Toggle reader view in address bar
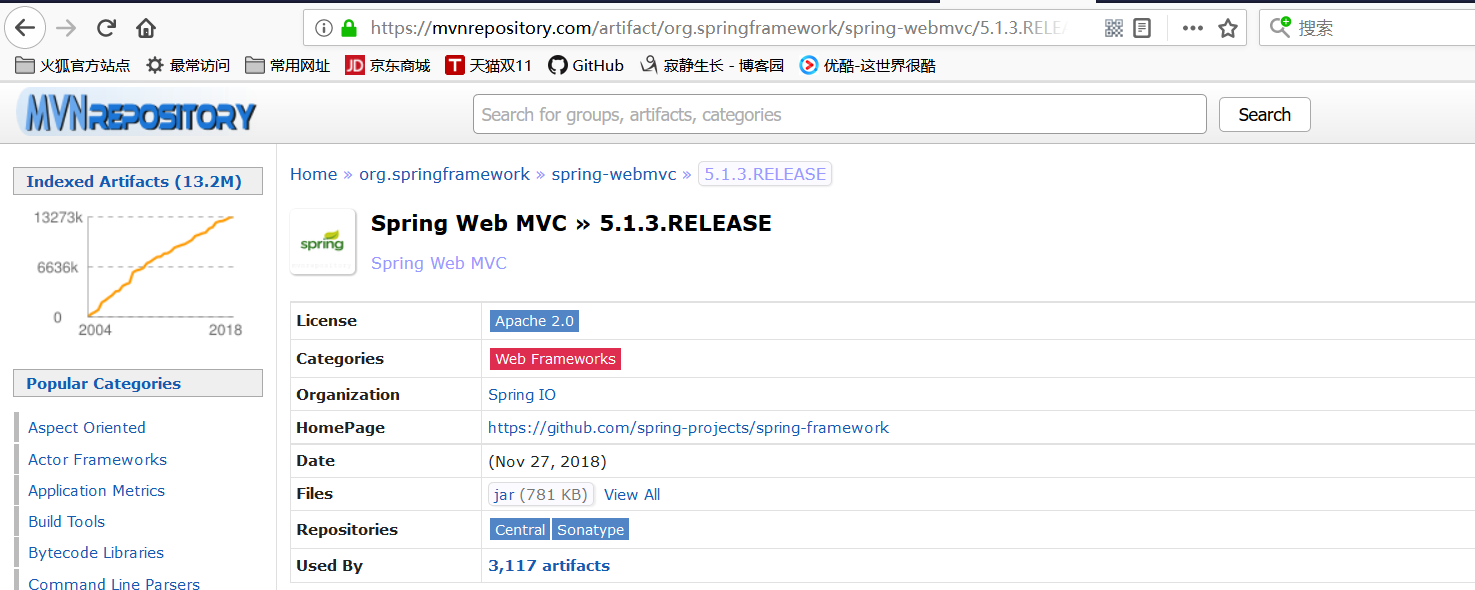Image resolution: width=1475 pixels, height=590 pixels. click(1142, 28)
